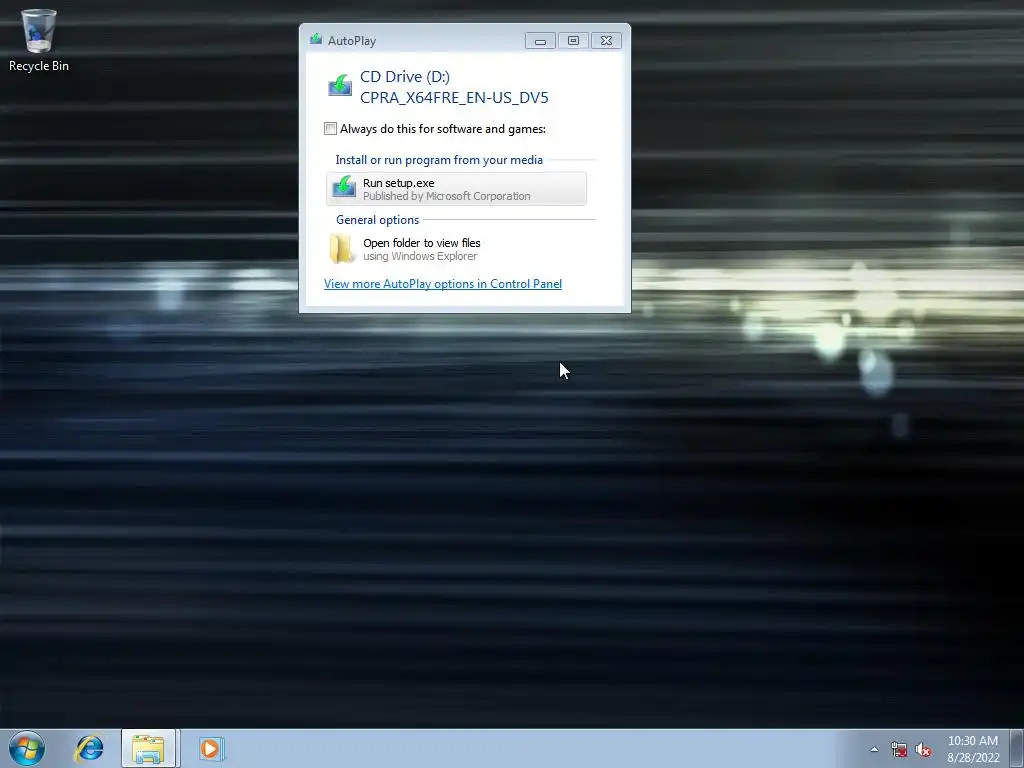This screenshot has width=1024, height=768.
Task: Click the CD Drive (D:) installer icon
Action: click(x=340, y=86)
